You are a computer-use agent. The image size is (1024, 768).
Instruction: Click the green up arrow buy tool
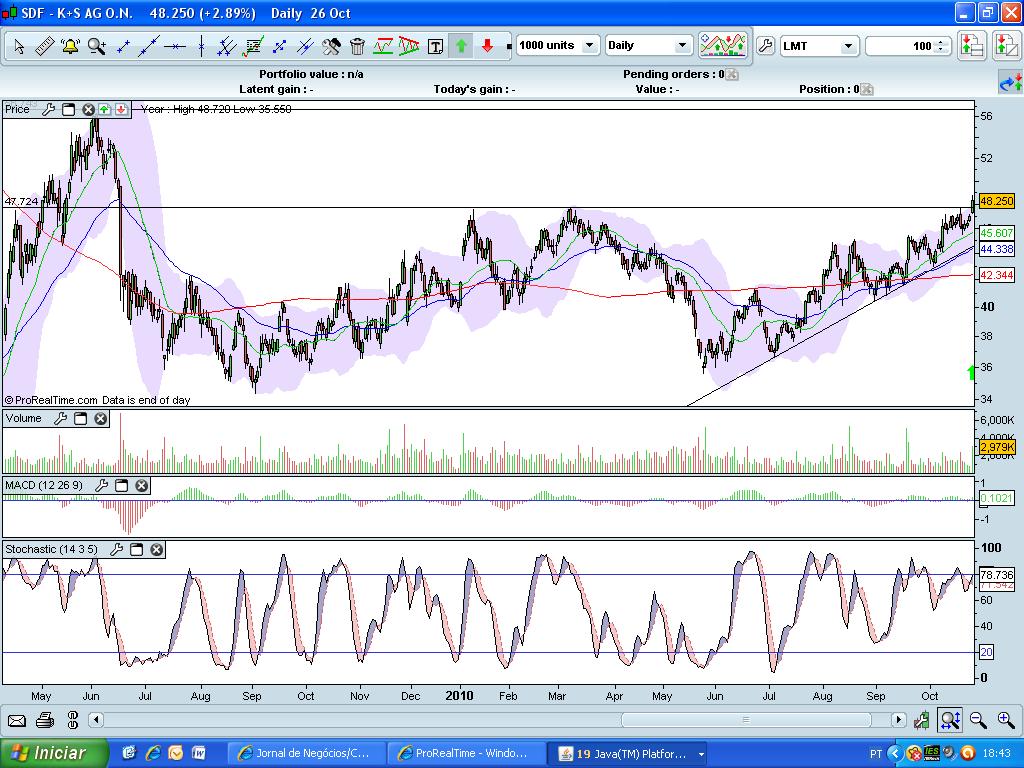tap(461, 46)
